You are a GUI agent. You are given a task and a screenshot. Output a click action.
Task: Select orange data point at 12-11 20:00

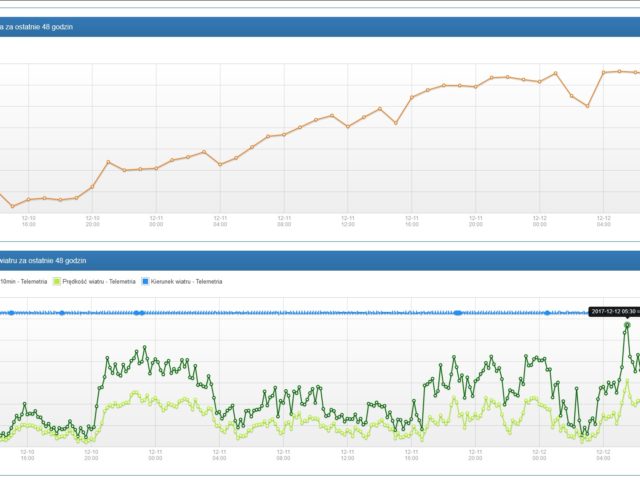pyautogui.click(x=476, y=87)
